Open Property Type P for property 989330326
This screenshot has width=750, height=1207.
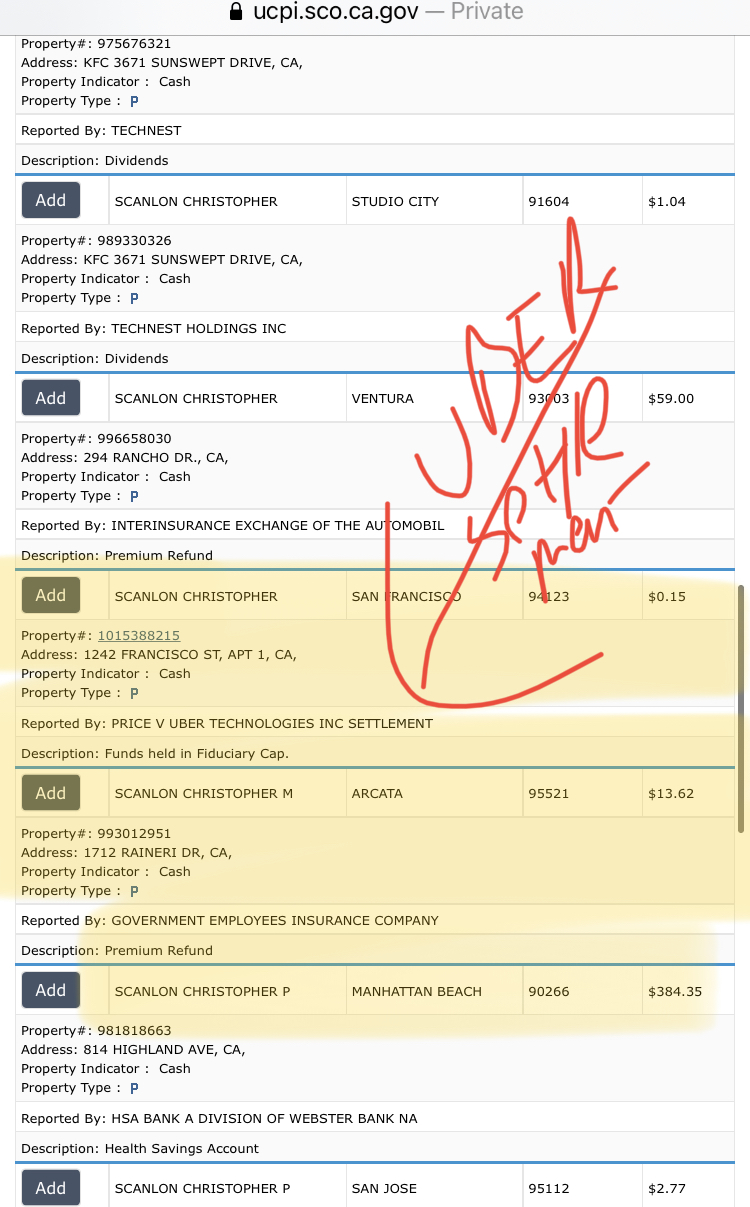pyautogui.click(x=134, y=298)
